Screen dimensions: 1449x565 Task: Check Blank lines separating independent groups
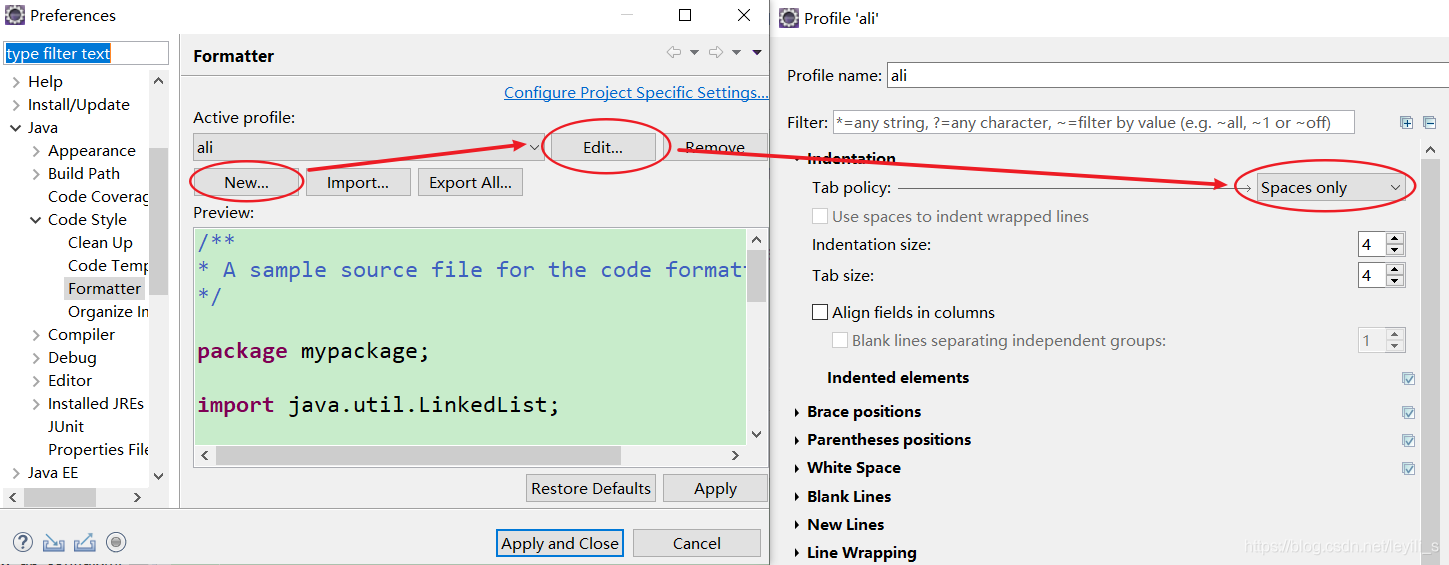(x=840, y=341)
